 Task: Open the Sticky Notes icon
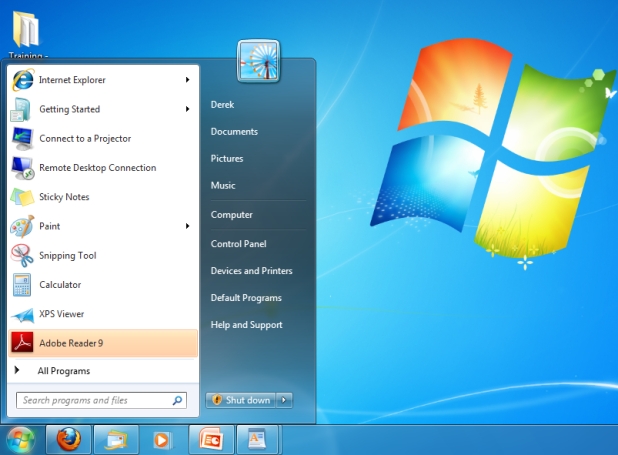[x=22, y=197]
